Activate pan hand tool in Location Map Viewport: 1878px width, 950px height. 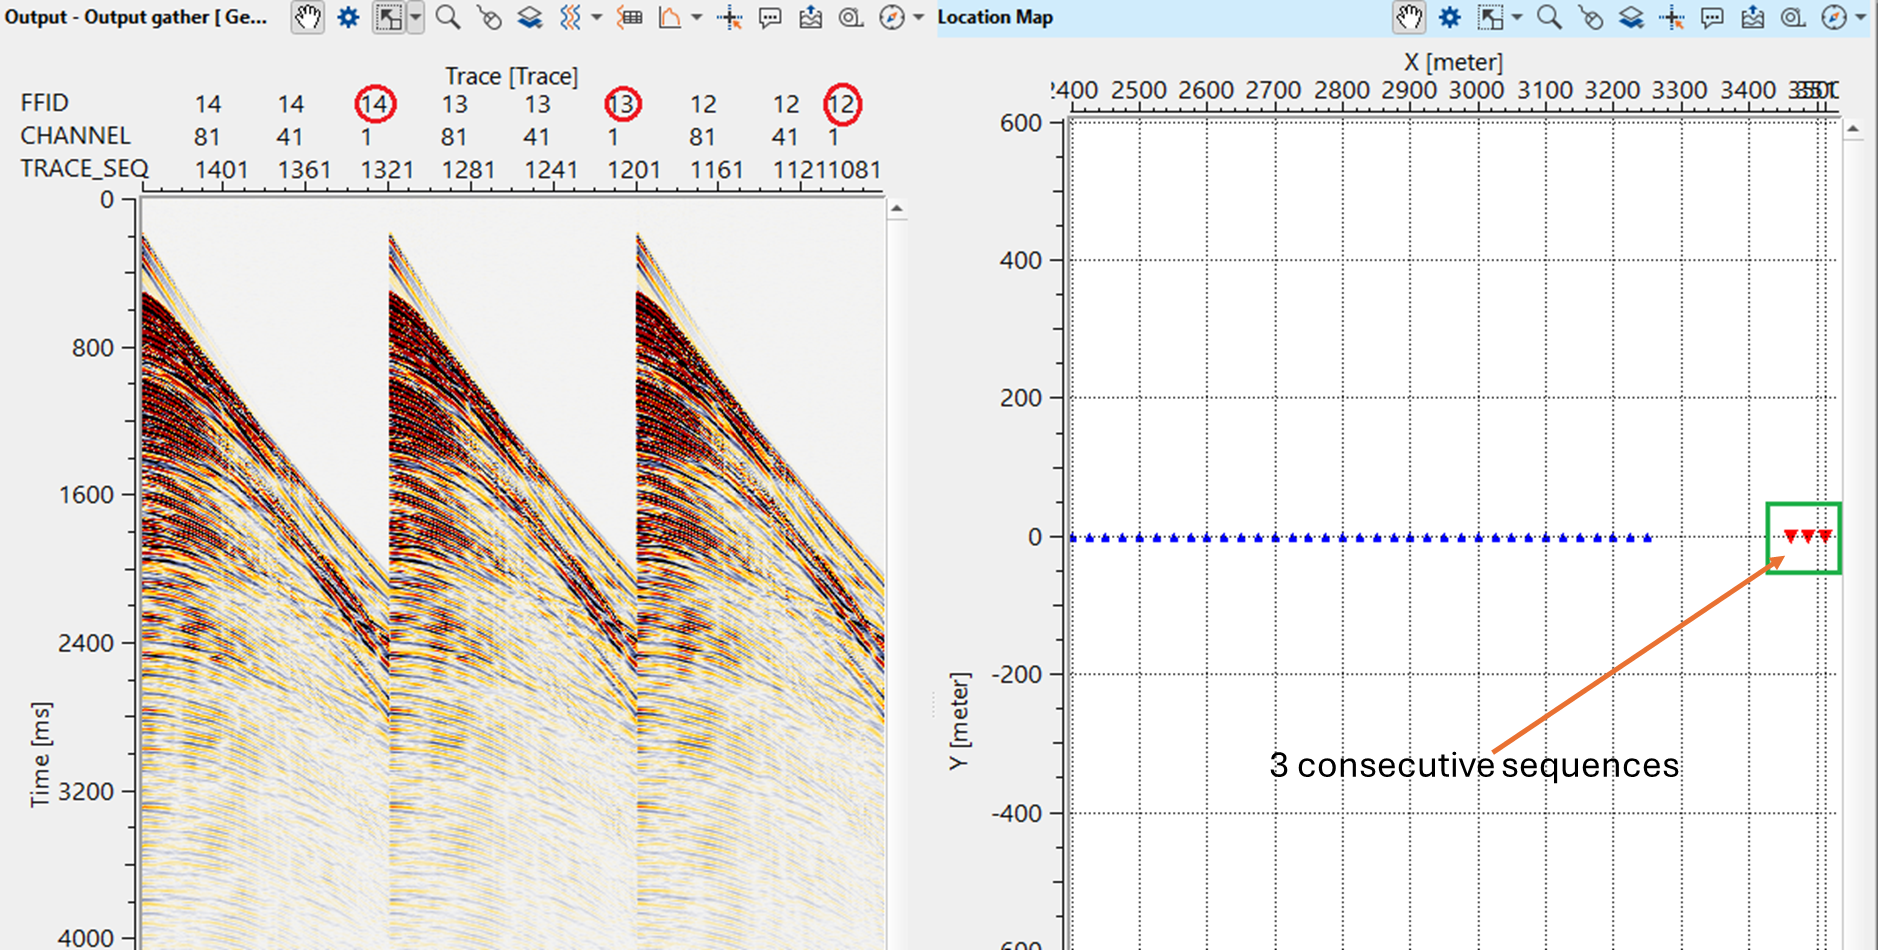pos(1409,18)
